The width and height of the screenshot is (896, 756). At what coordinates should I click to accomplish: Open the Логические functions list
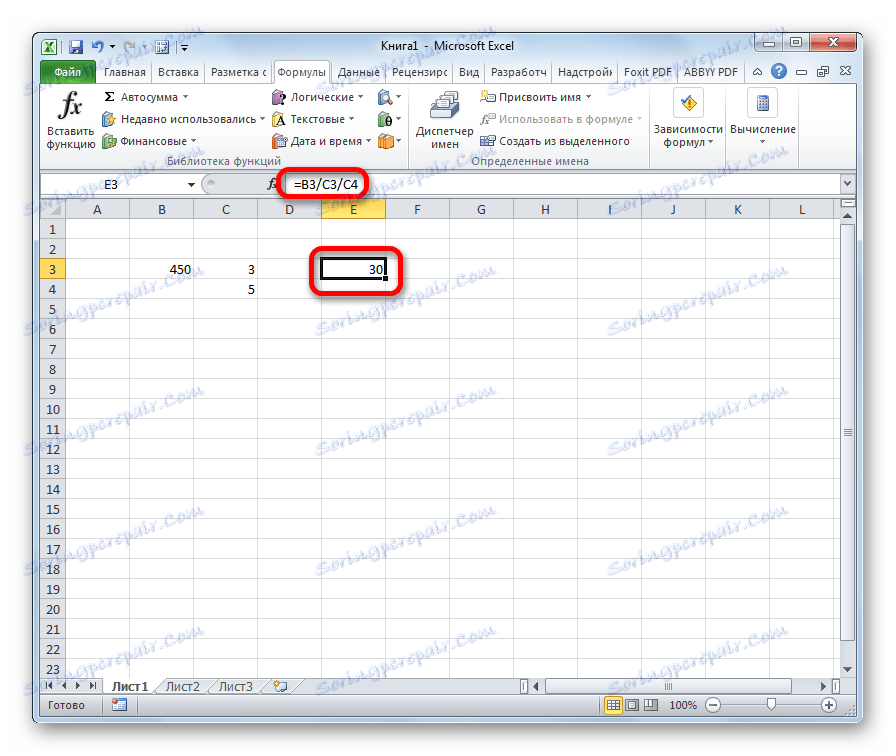click(x=318, y=97)
